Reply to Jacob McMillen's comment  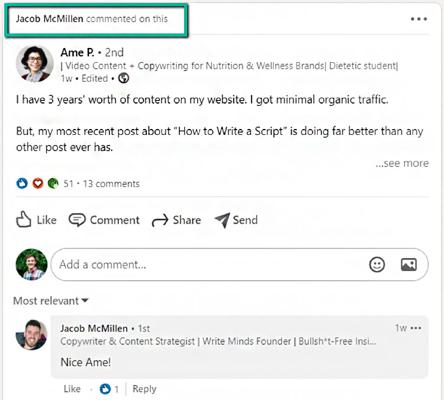point(144,389)
